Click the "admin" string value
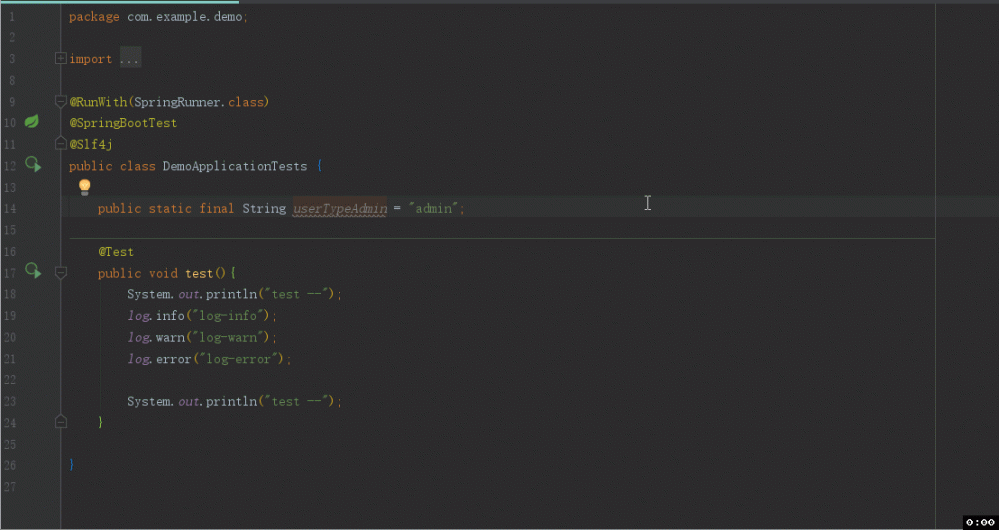The height and width of the screenshot is (530, 999). pos(434,209)
